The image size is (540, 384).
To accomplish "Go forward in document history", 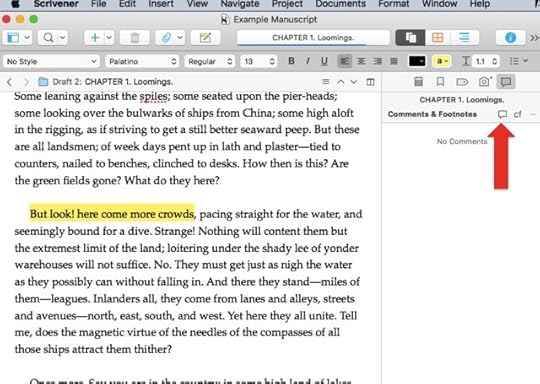I will (26, 82).
